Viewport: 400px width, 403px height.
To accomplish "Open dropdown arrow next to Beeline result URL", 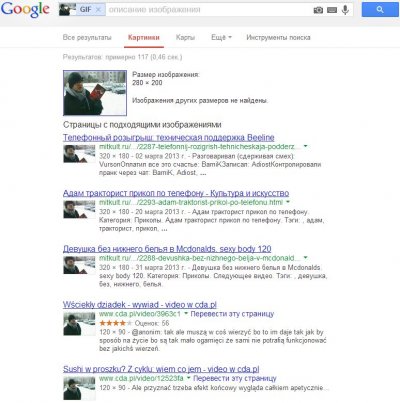I will (305, 146).
